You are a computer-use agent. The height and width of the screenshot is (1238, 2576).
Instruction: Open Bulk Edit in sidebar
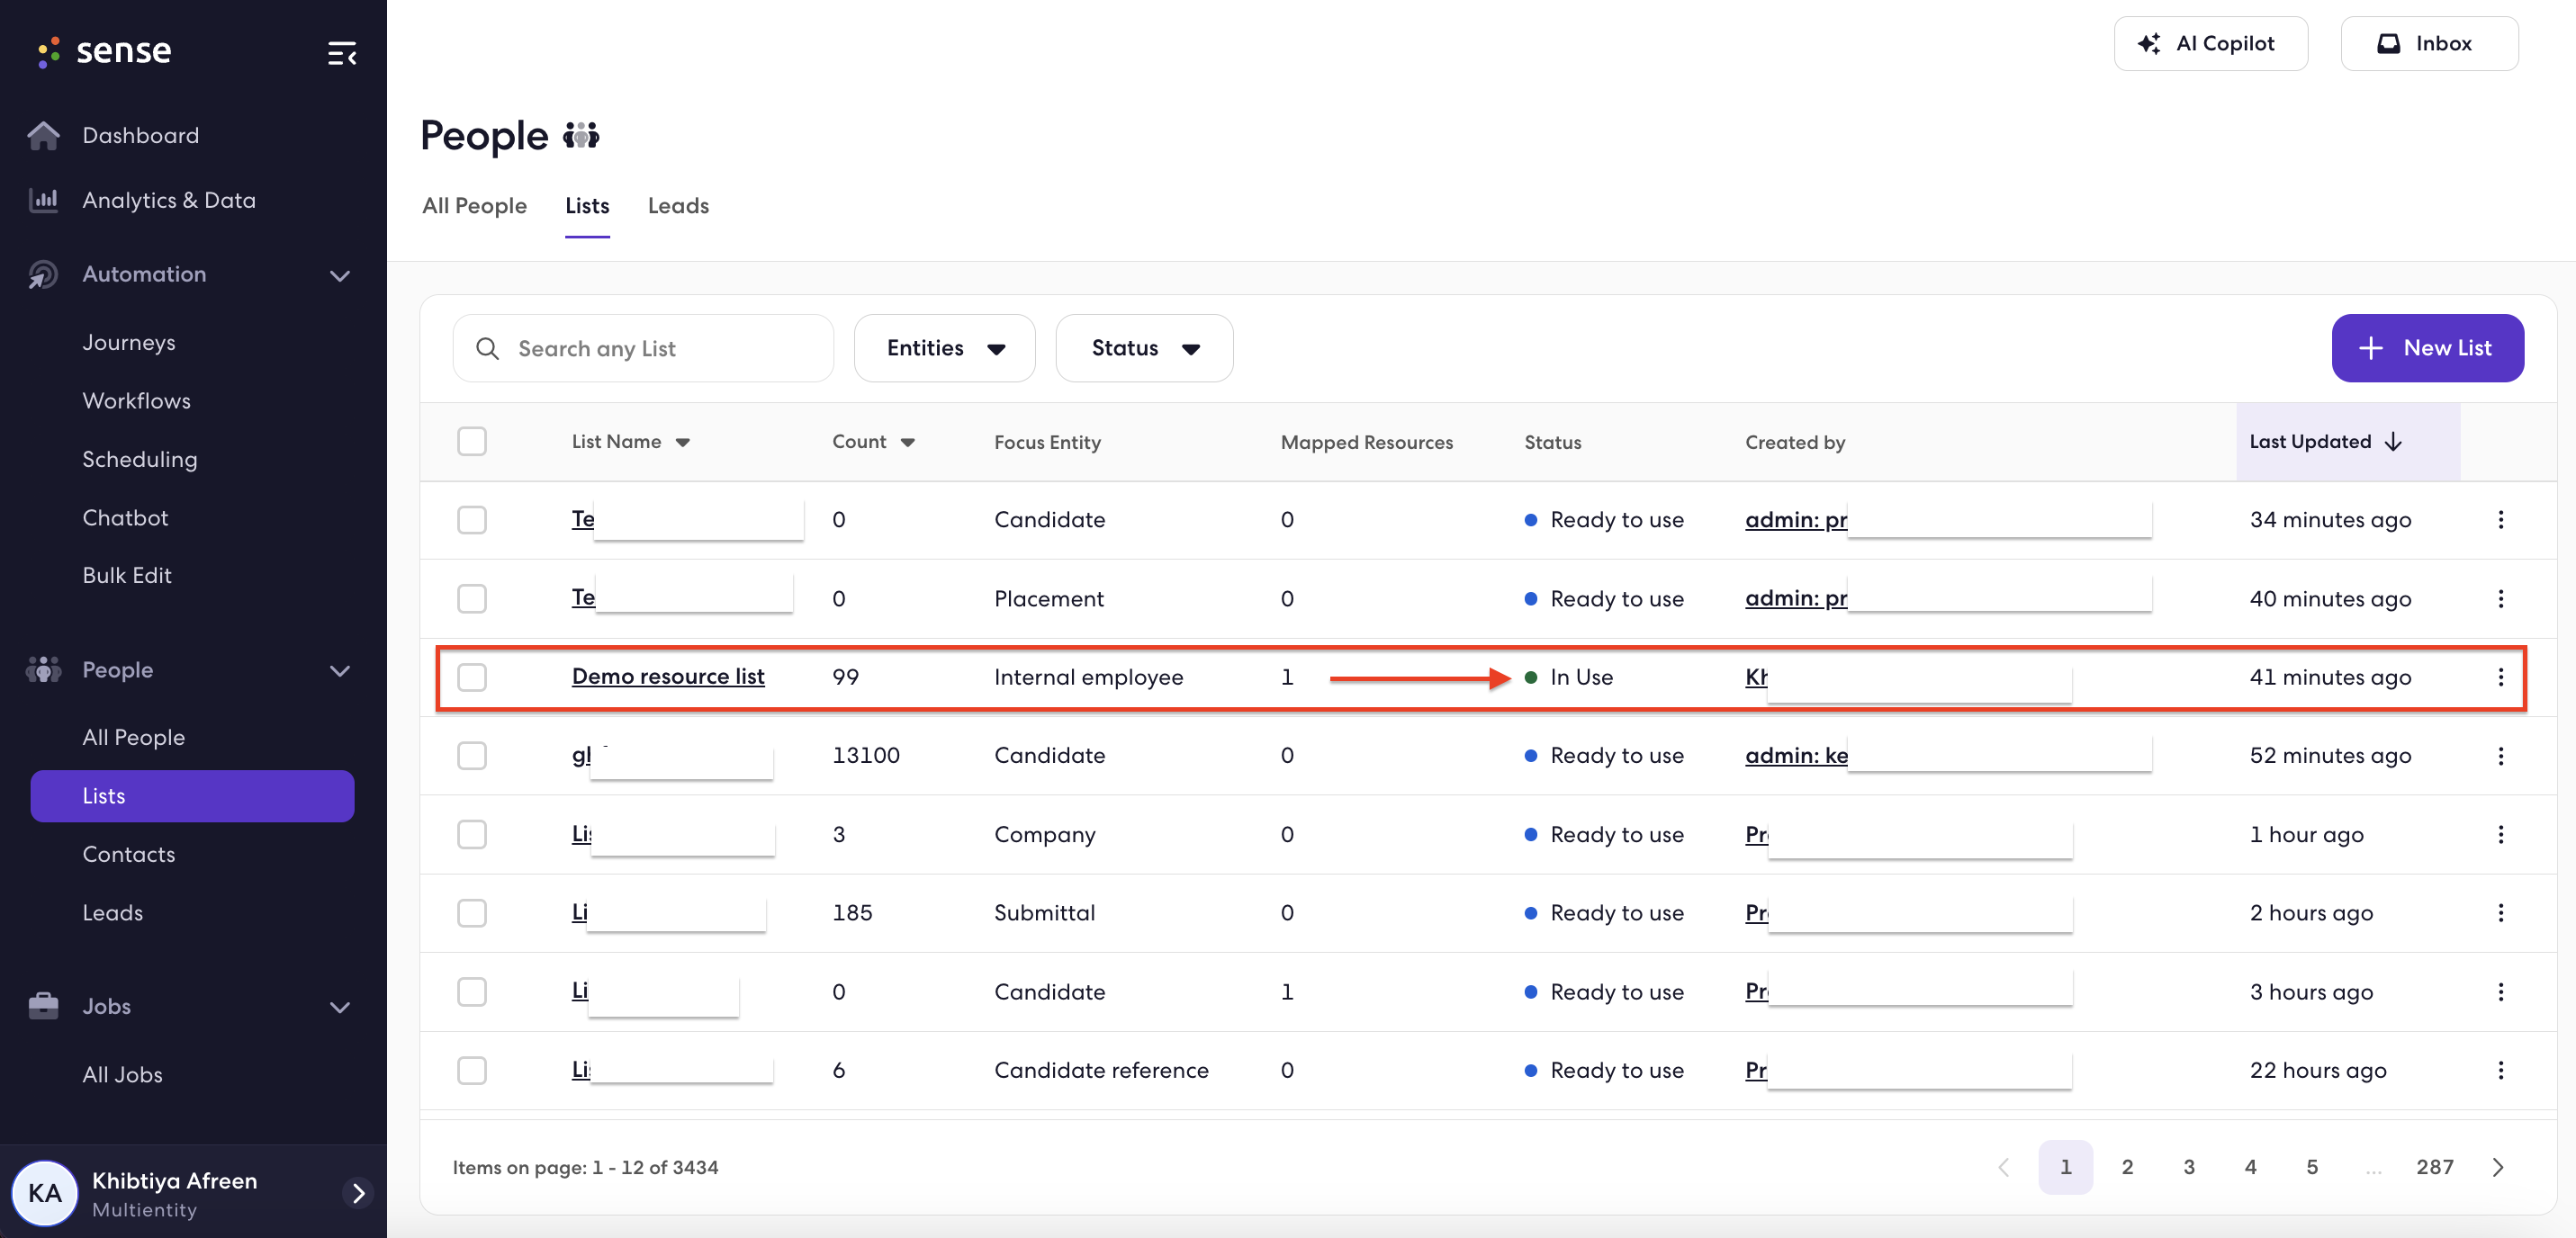pyautogui.click(x=127, y=575)
